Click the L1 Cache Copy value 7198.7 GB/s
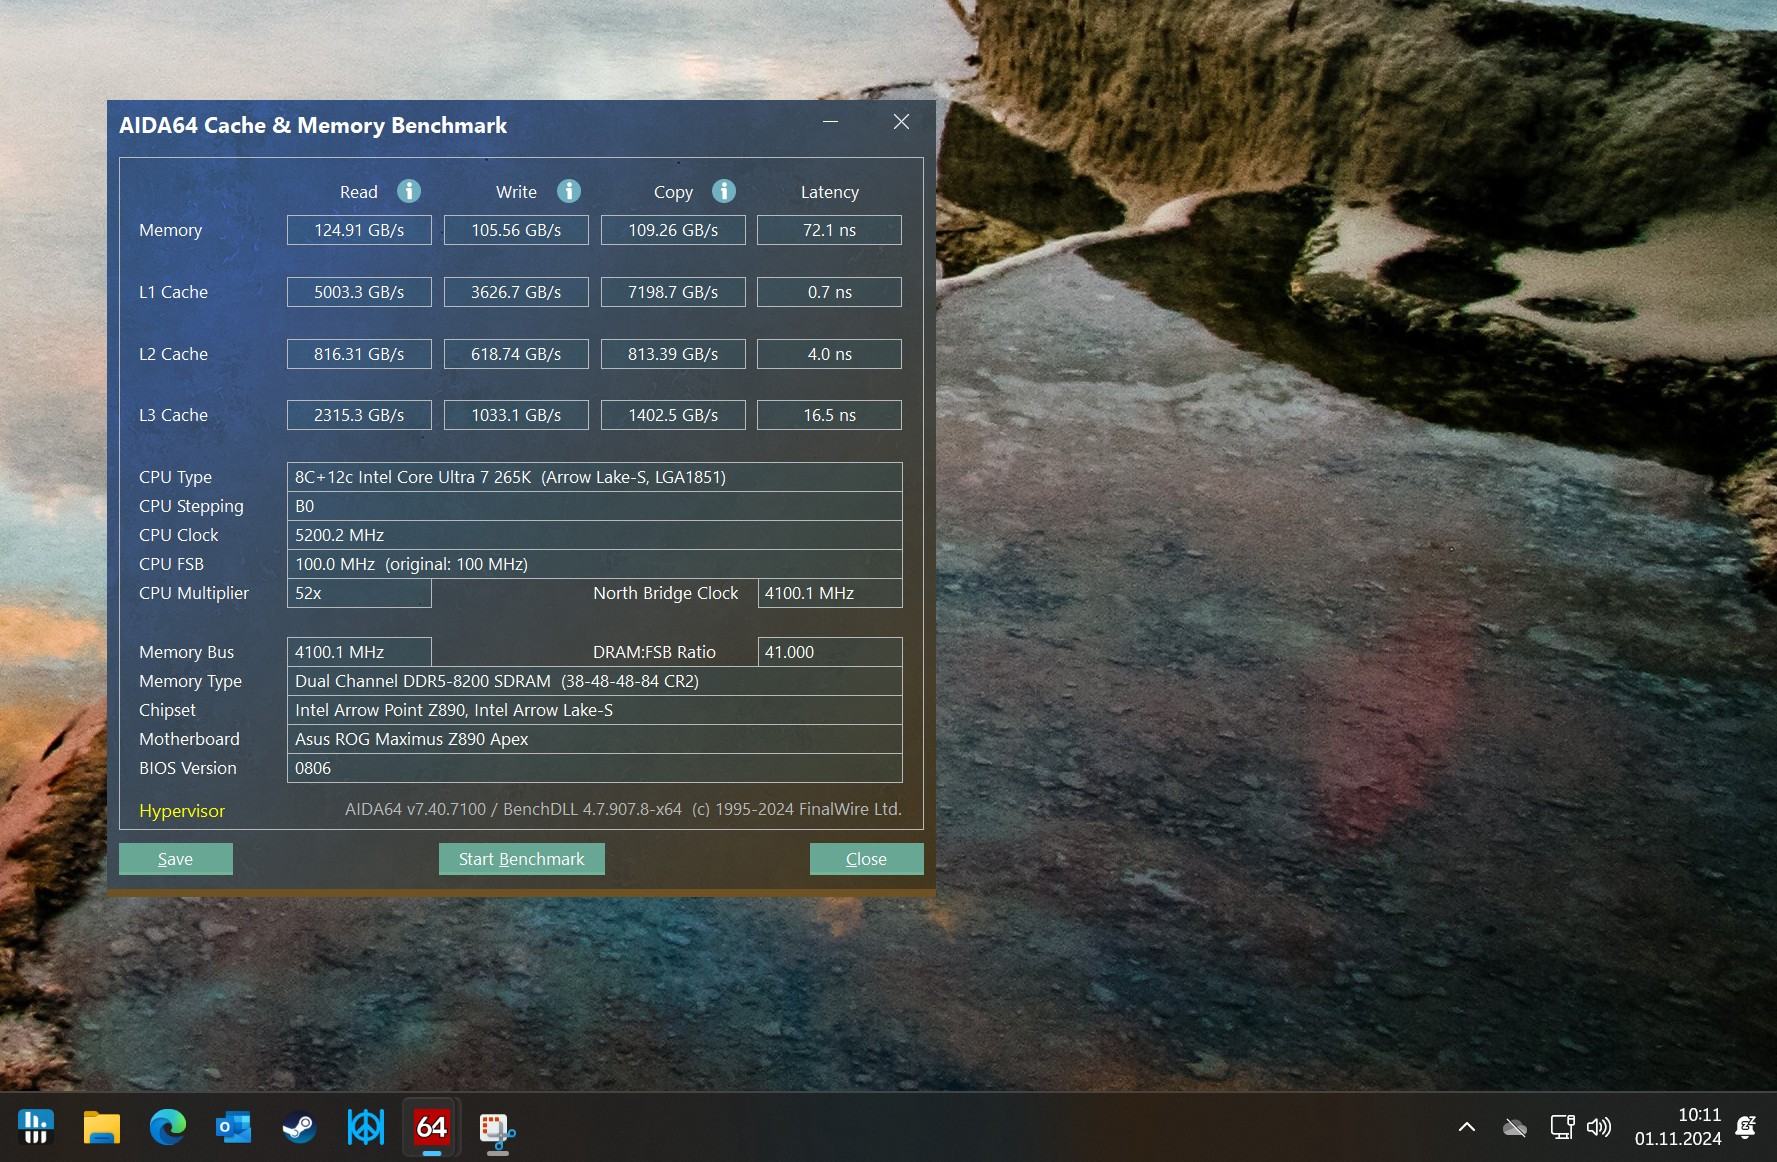 [673, 292]
